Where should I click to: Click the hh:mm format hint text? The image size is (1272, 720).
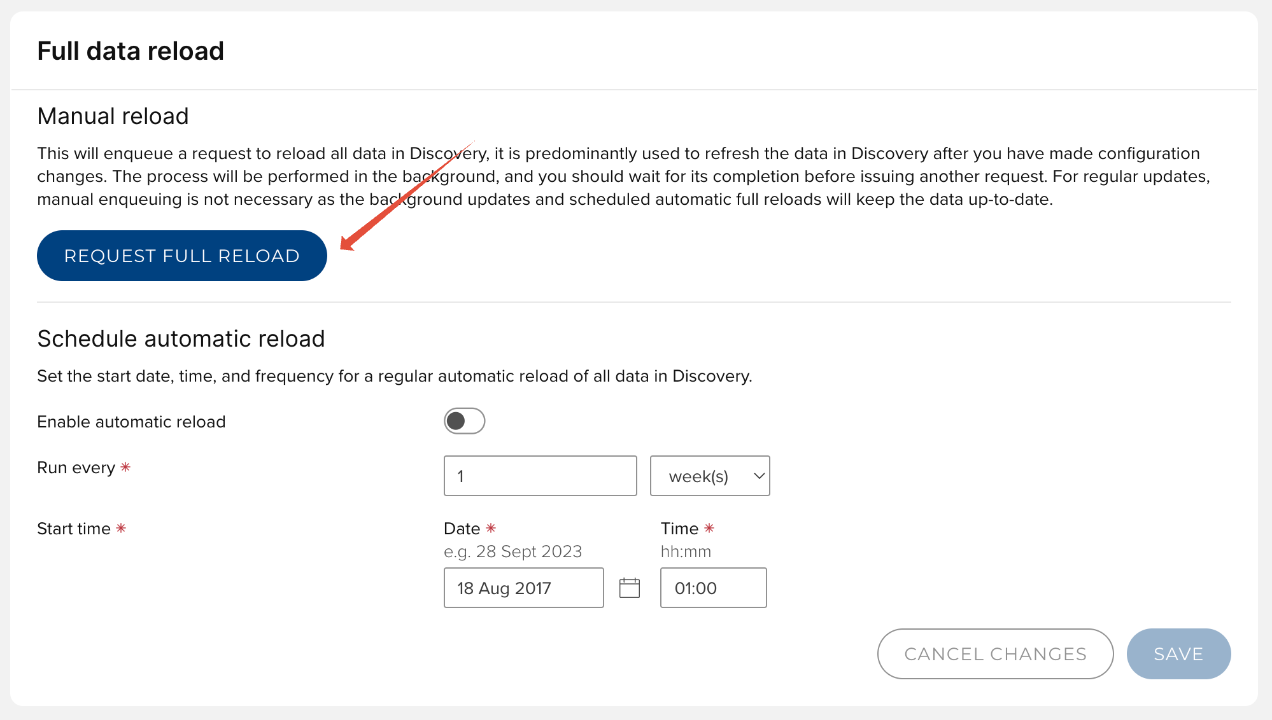pyautogui.click(x=686, y=552)
